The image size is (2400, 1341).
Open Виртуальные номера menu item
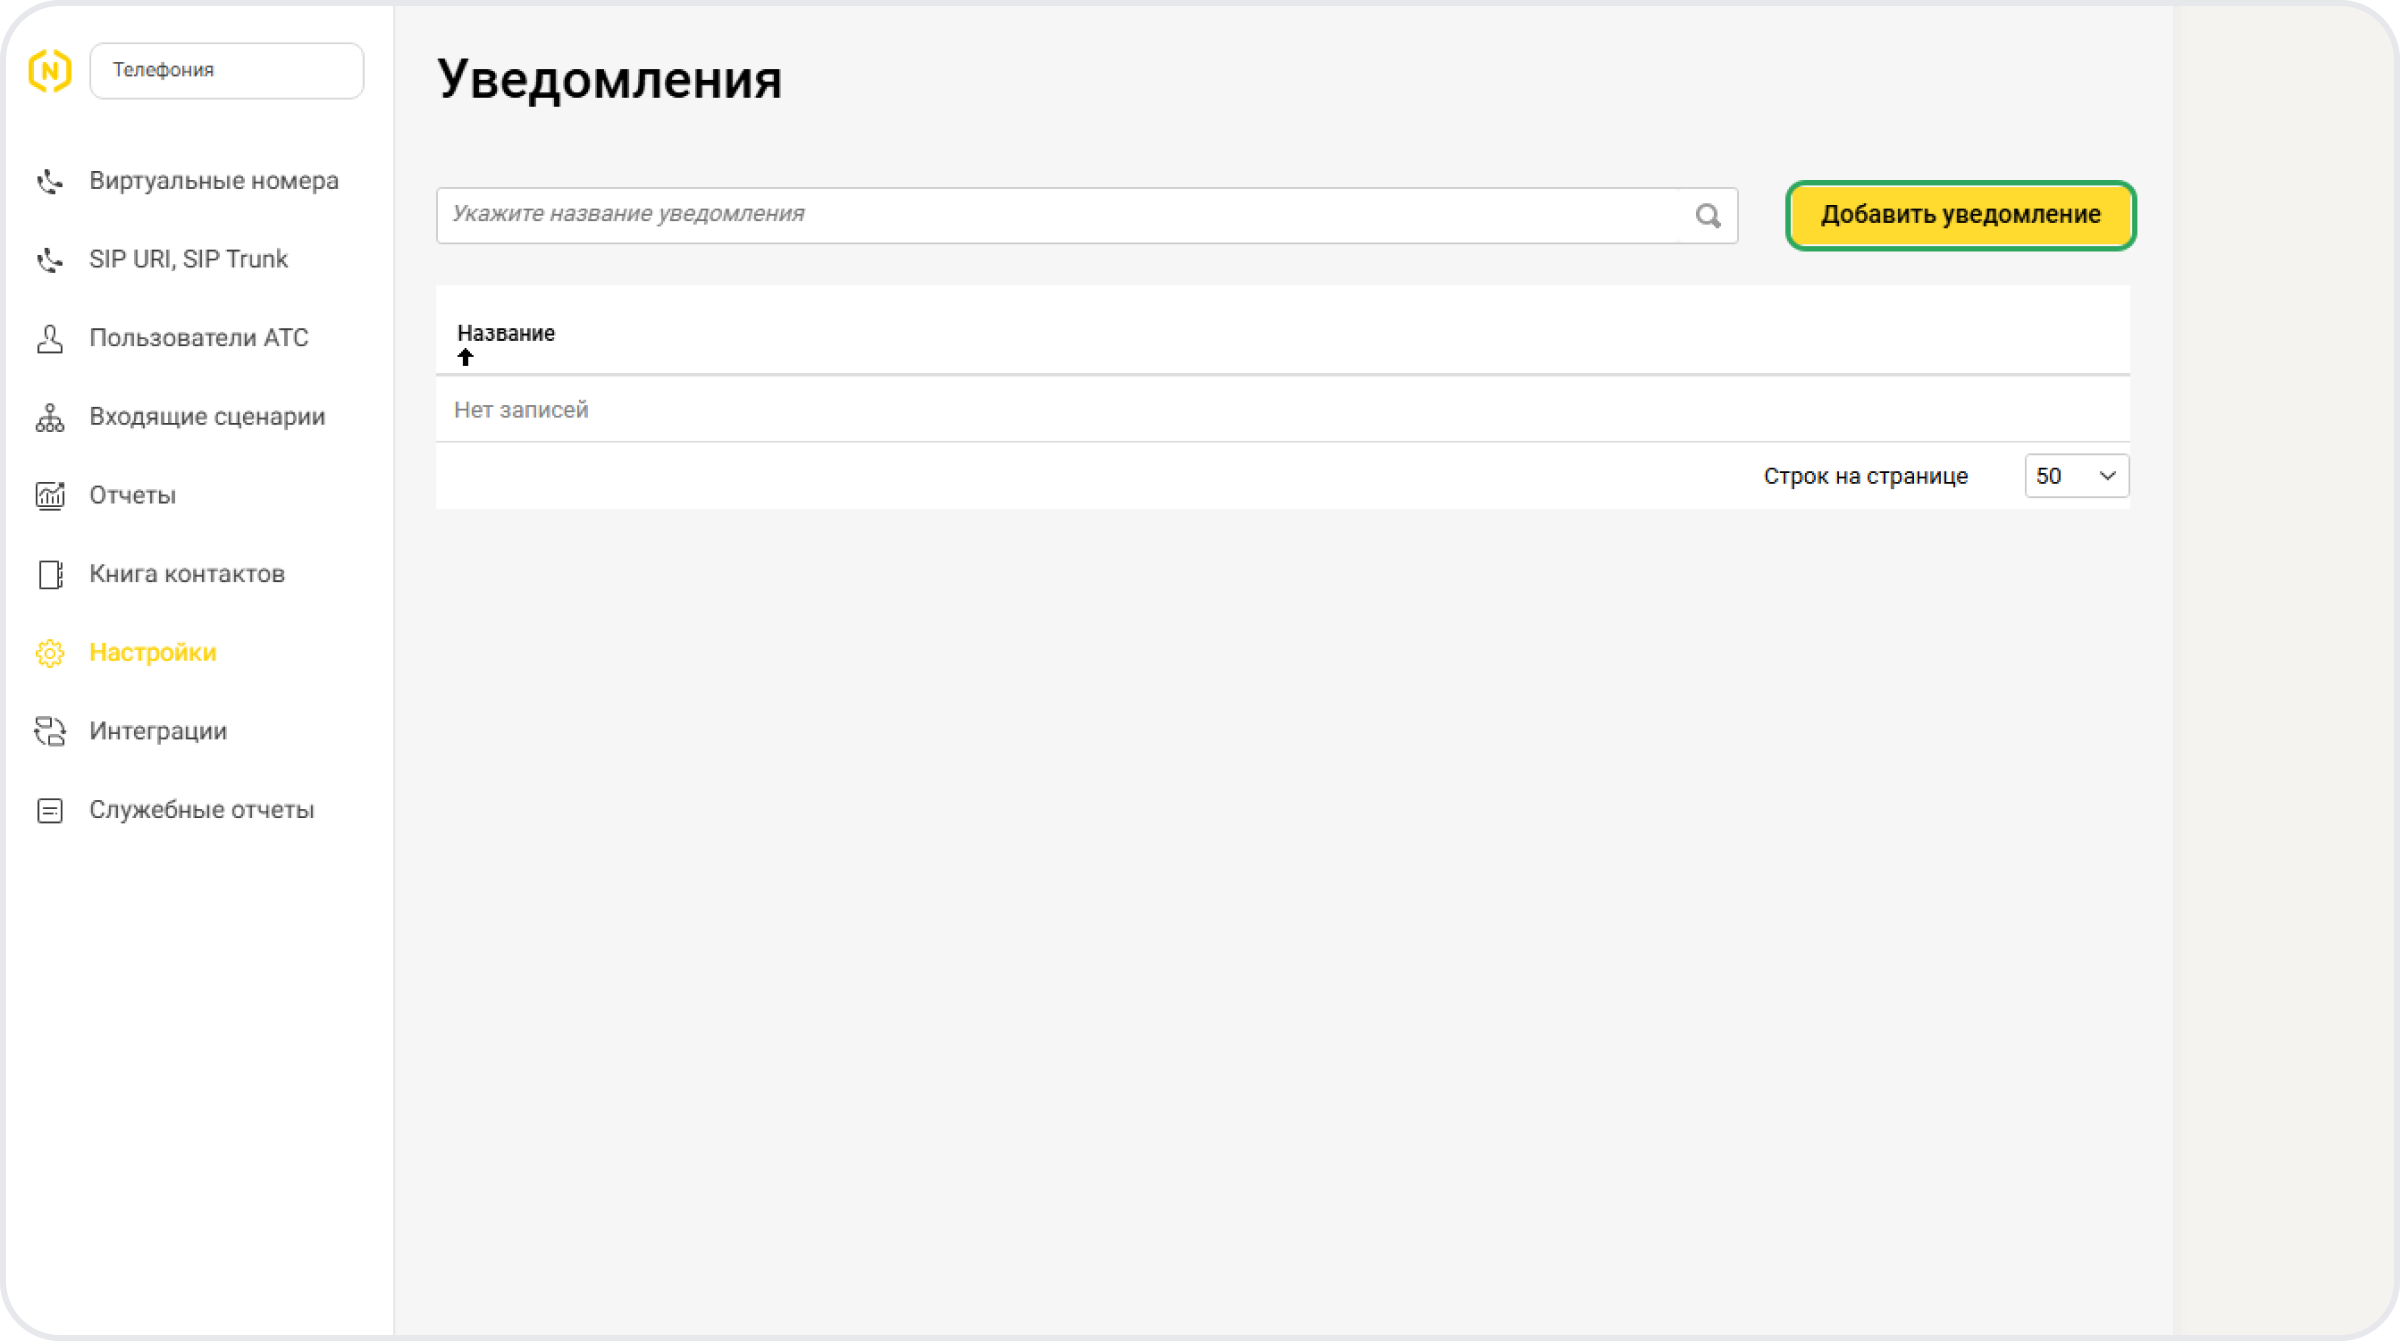point(214,181)
